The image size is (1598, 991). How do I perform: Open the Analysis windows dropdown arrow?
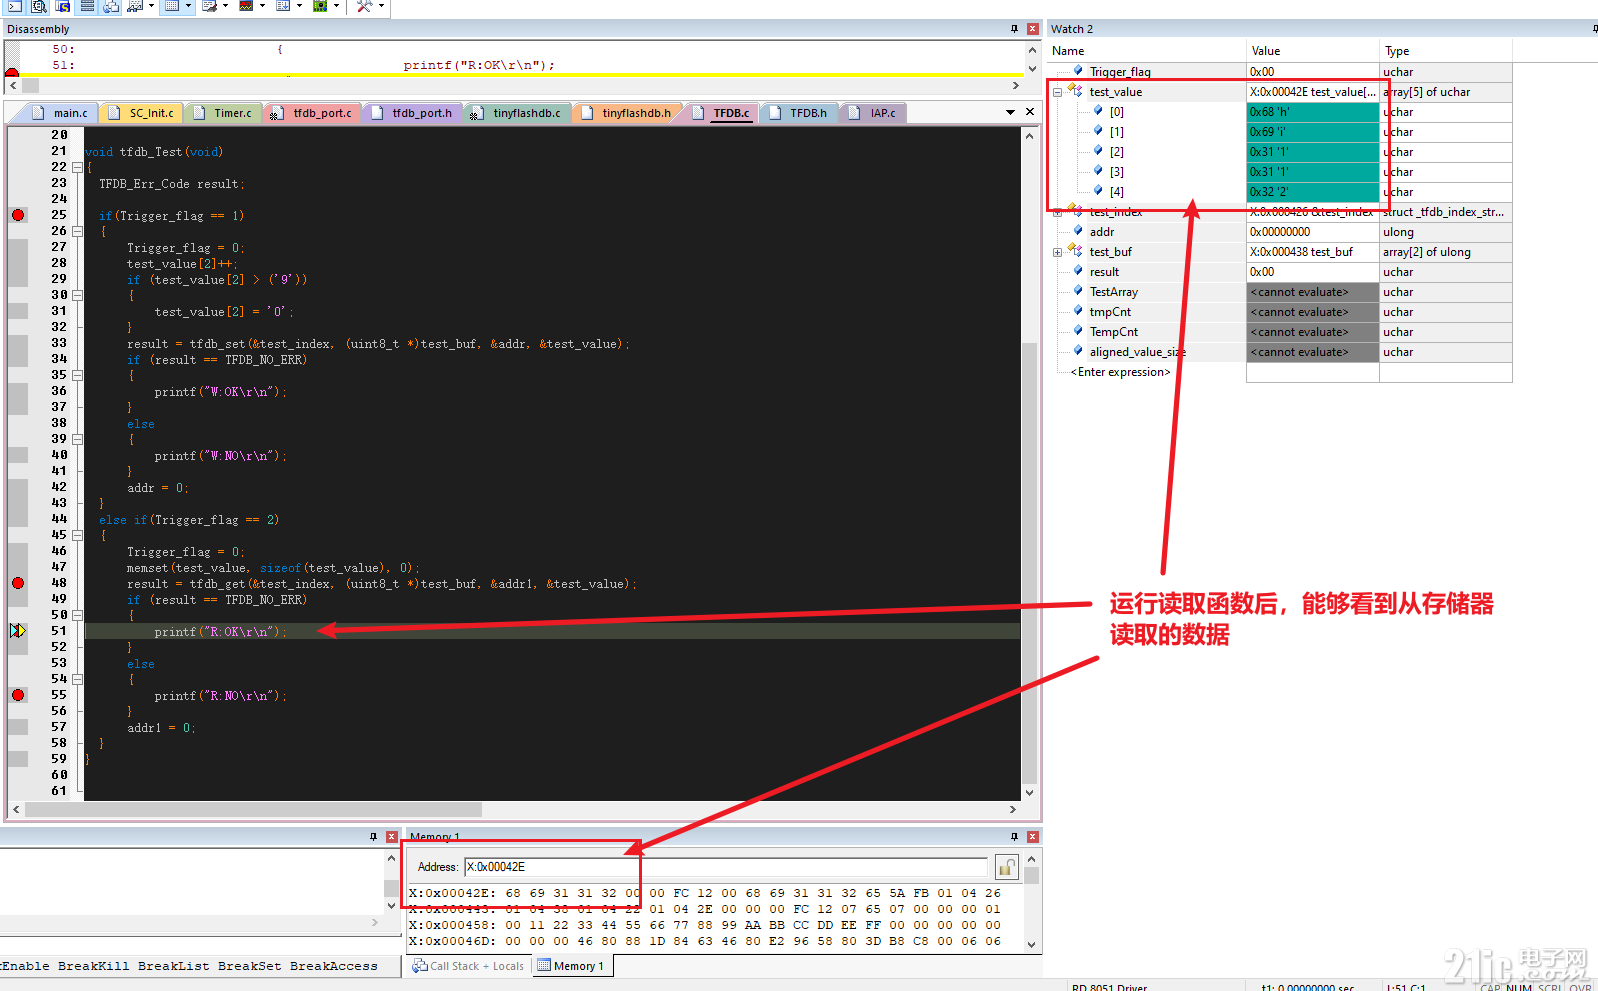click(262, 6)
